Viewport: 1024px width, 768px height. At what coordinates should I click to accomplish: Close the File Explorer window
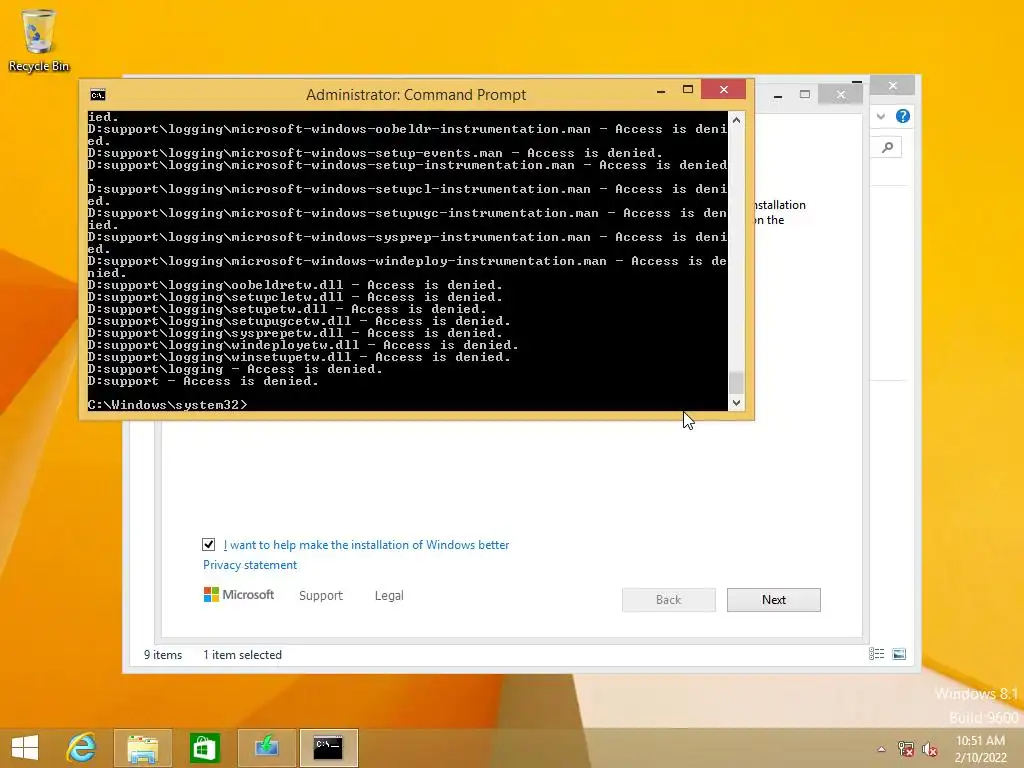coord(893,86)
